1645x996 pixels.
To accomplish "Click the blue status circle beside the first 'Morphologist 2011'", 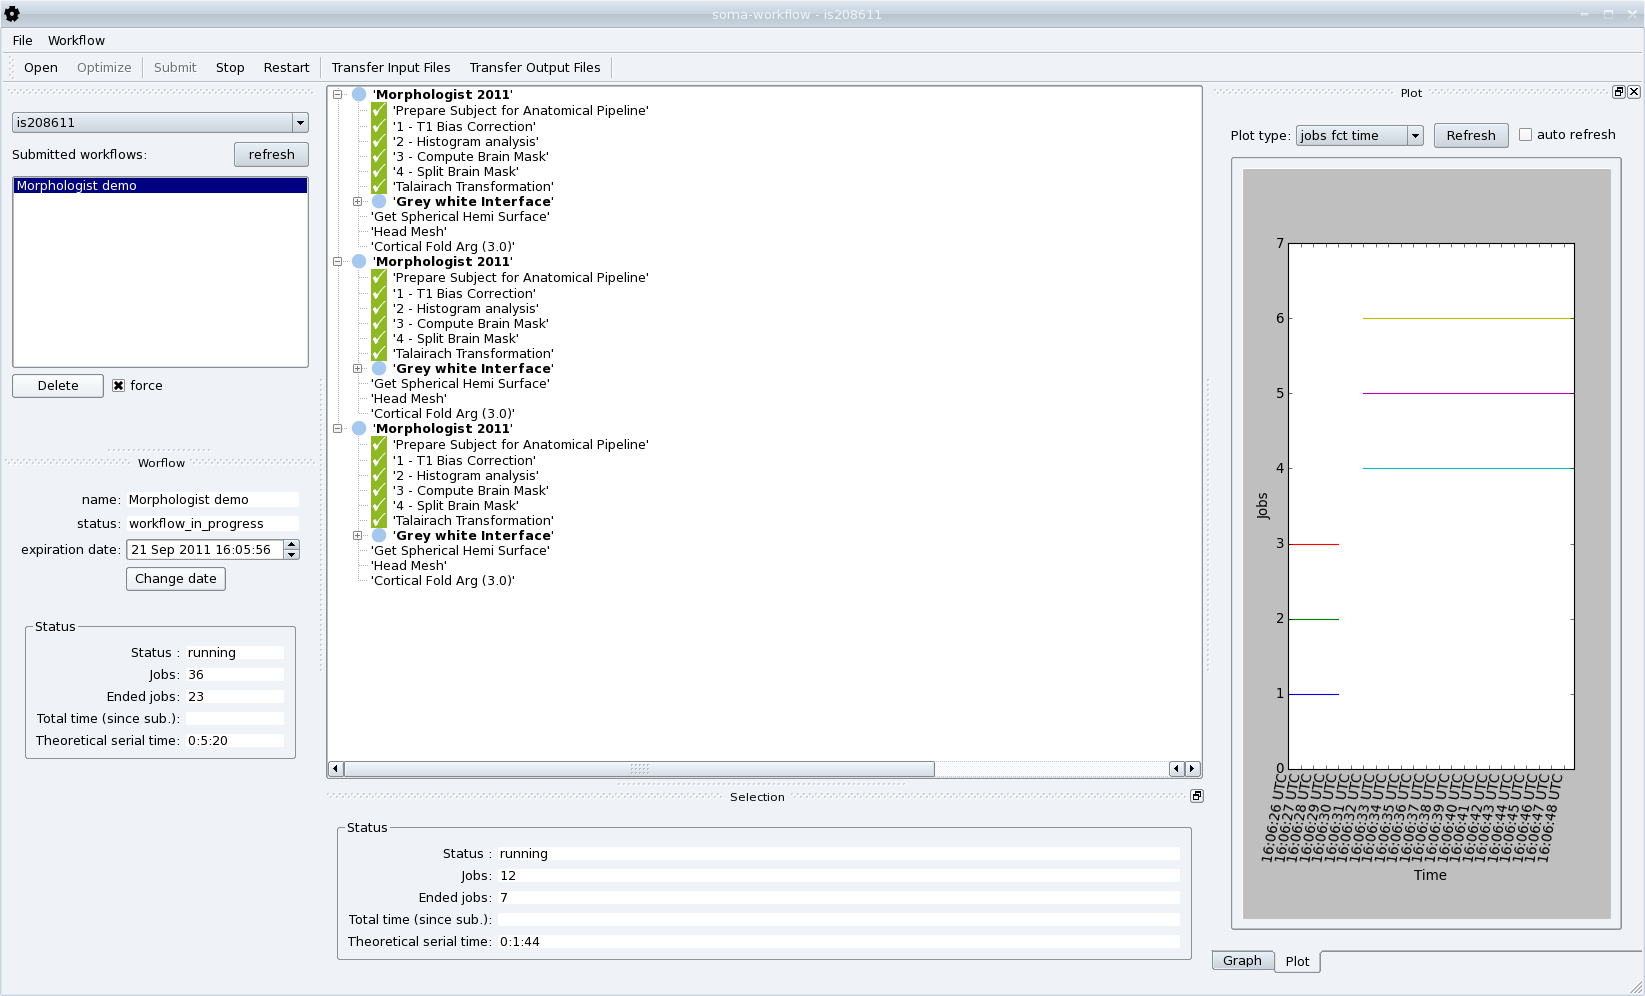I will [x=358, y=93].
